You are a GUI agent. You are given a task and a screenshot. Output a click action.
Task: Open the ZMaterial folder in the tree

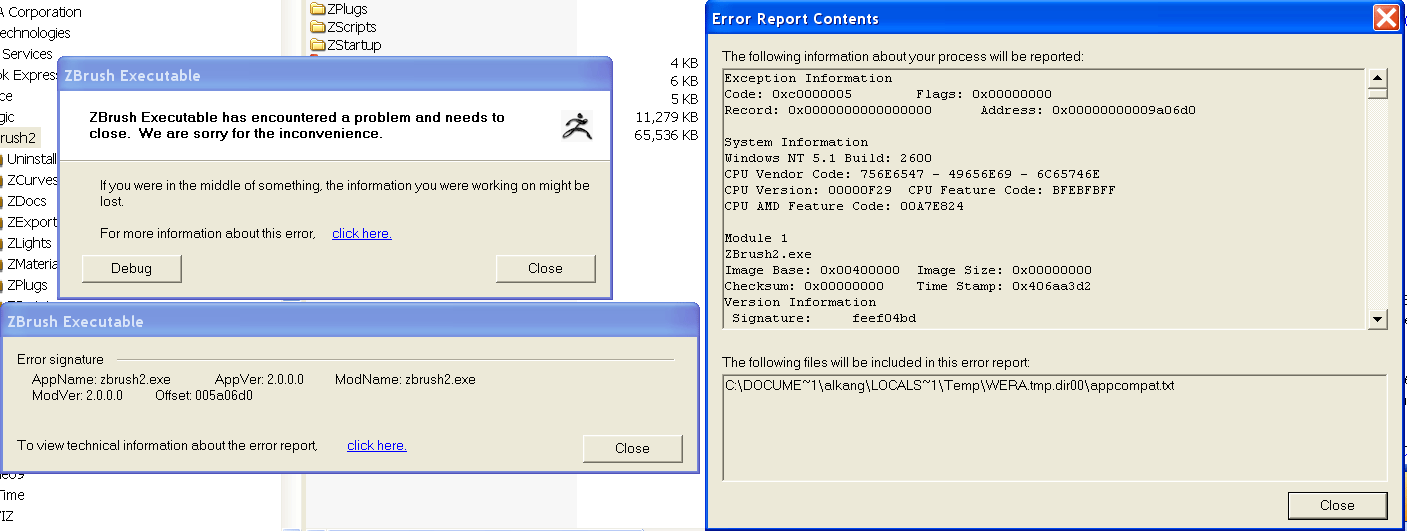point(31,264)
